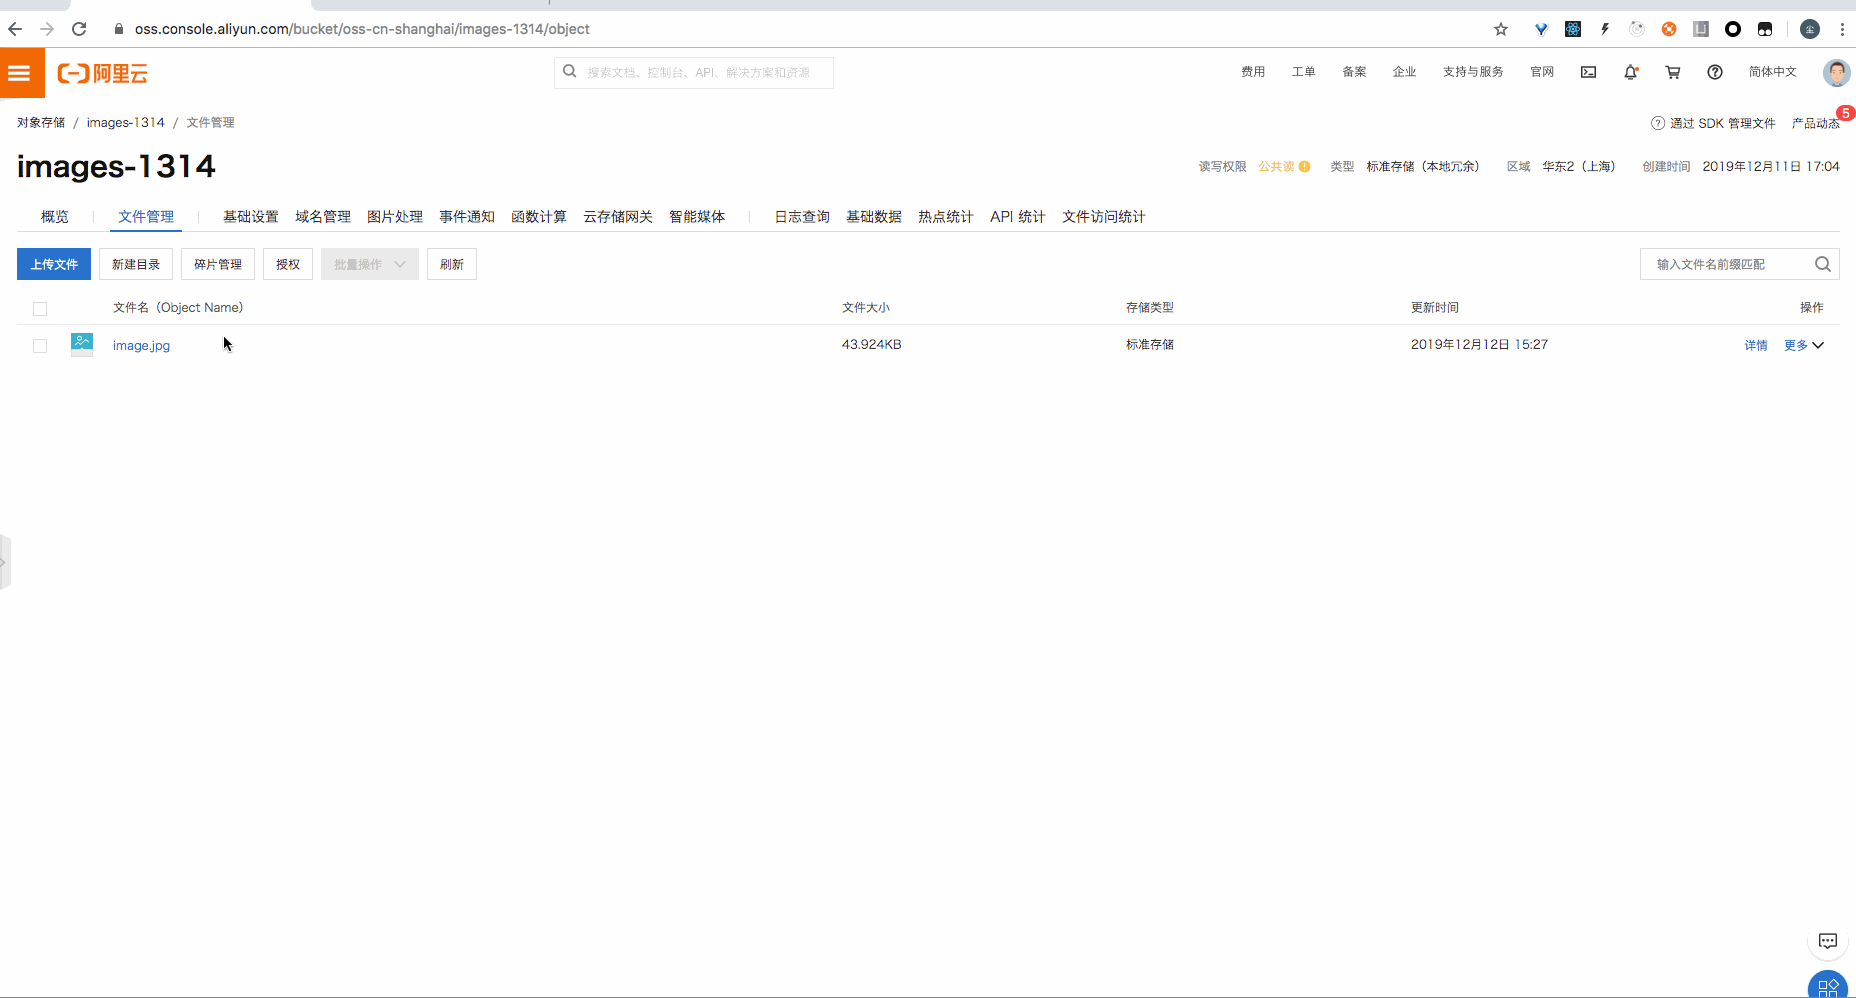Click the 新建目录 button
This screenshot has width=1856, height=998.
pos(136,264)
